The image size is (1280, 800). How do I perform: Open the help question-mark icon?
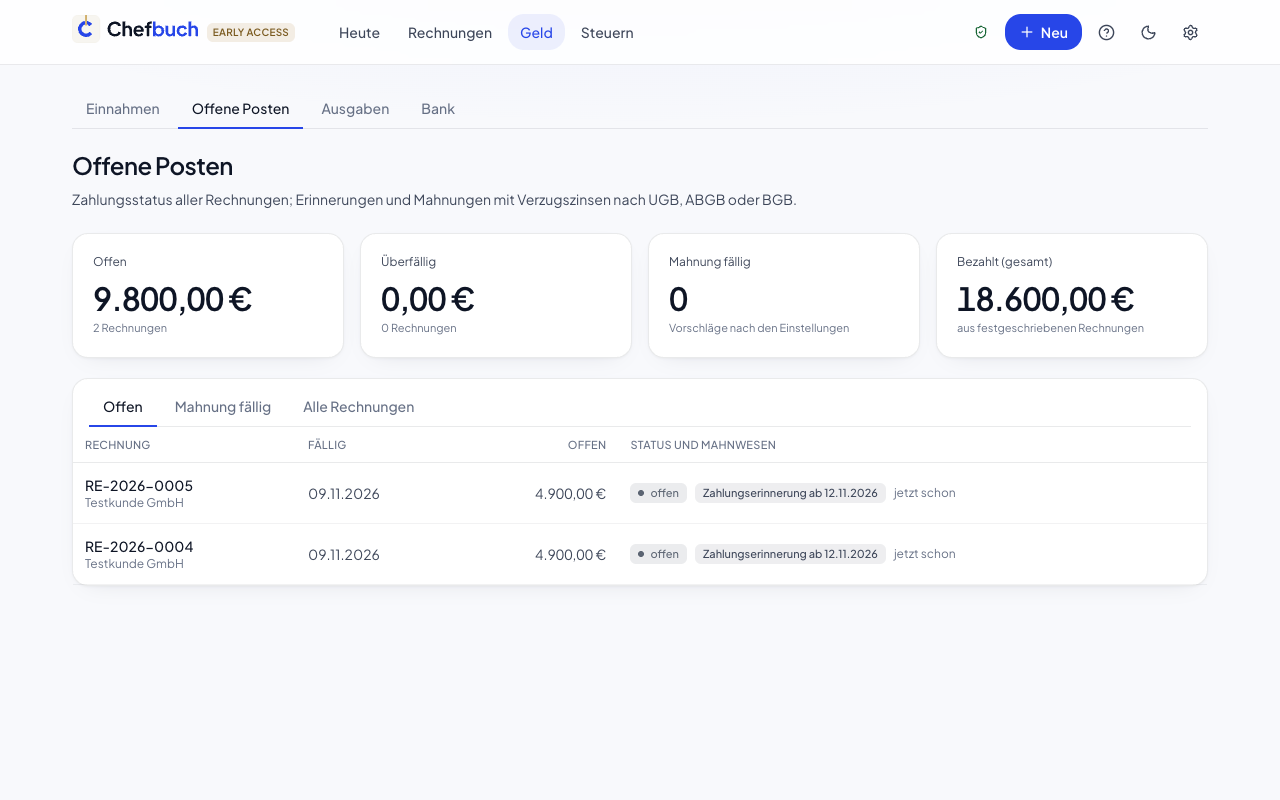(x=1106, y=32)
